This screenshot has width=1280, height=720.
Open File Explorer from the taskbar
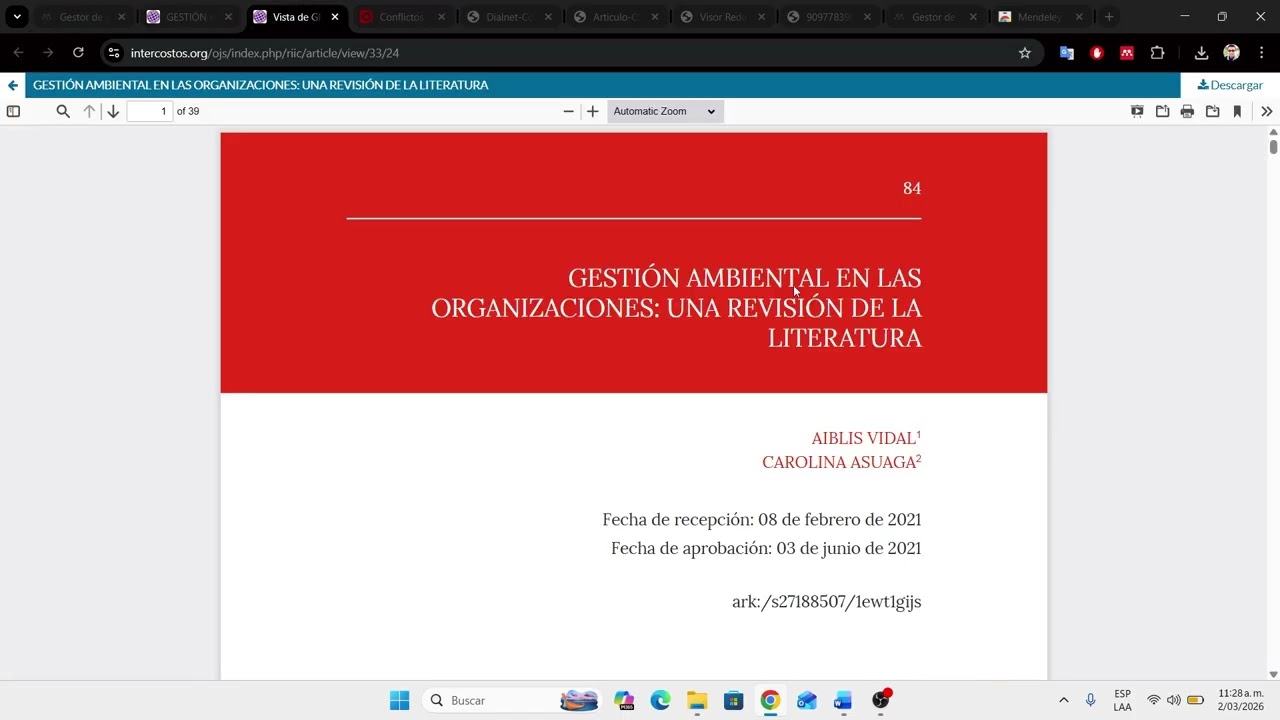pos(697,700)
